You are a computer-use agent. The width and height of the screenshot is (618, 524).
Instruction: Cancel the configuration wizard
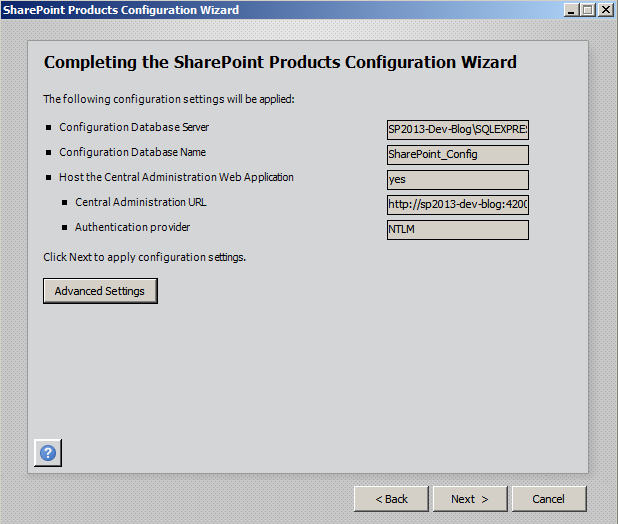pyautogui.click(x=549, y=499)
